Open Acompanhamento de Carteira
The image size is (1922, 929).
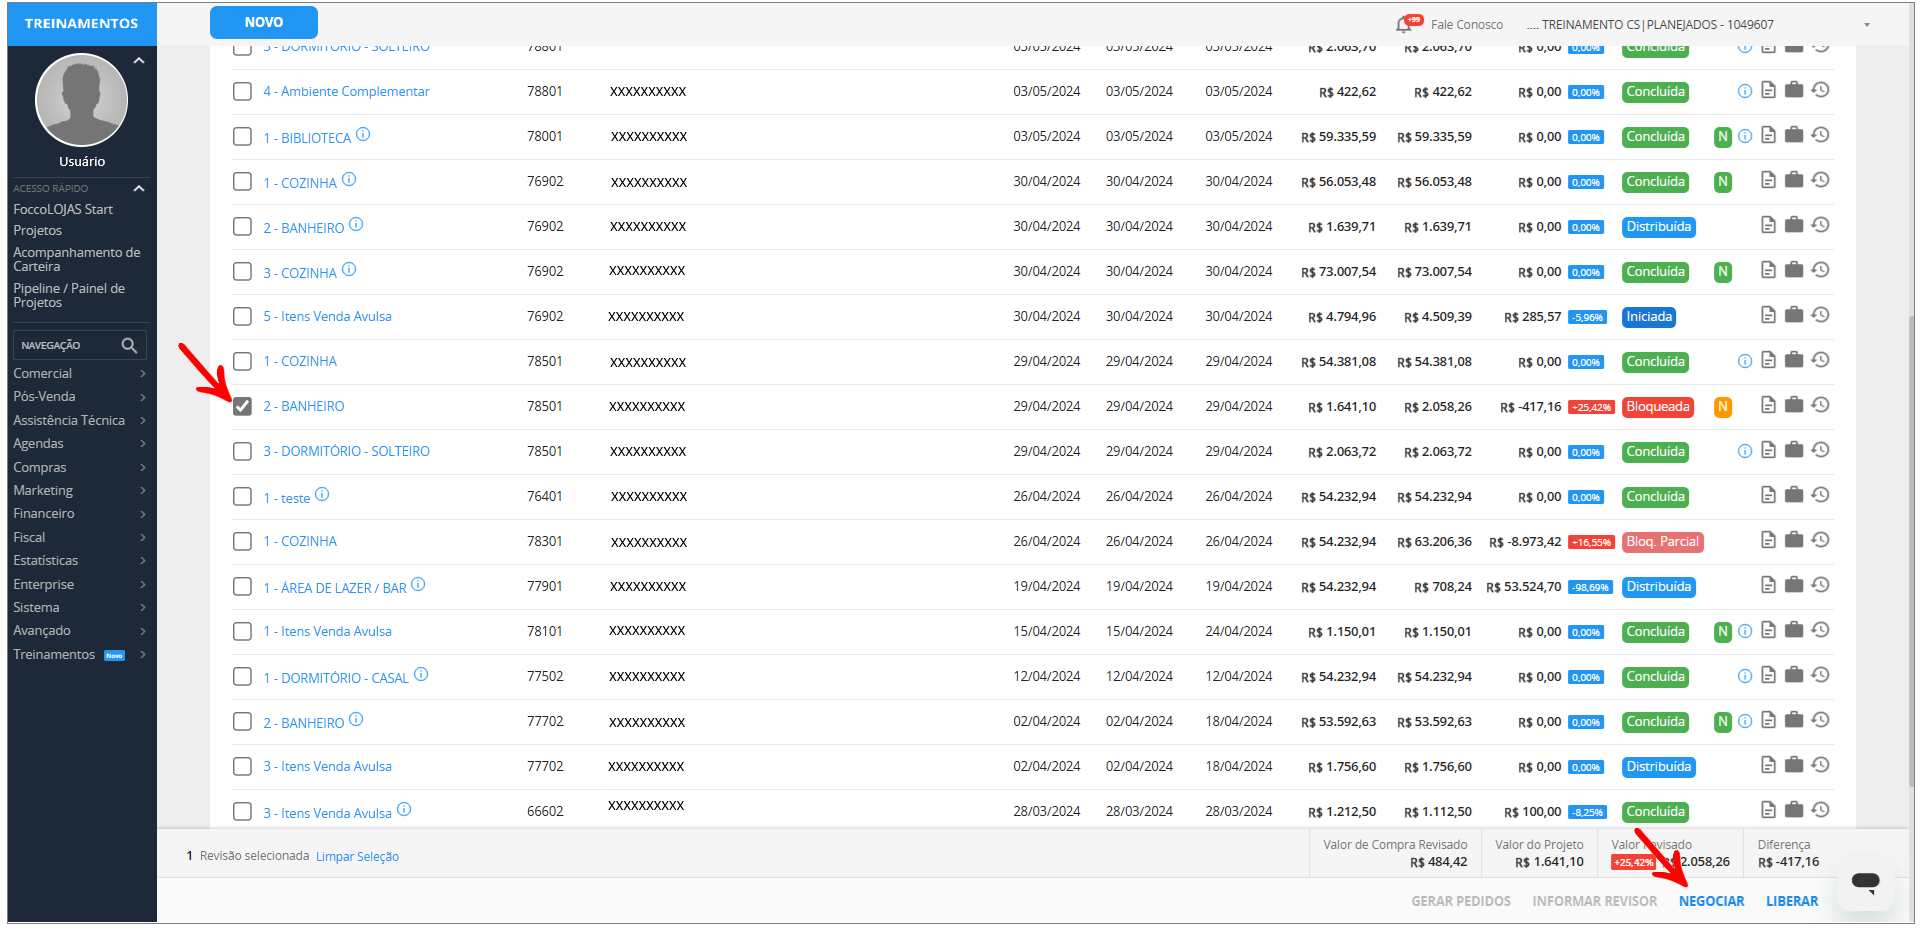click(x=77, y=259)
